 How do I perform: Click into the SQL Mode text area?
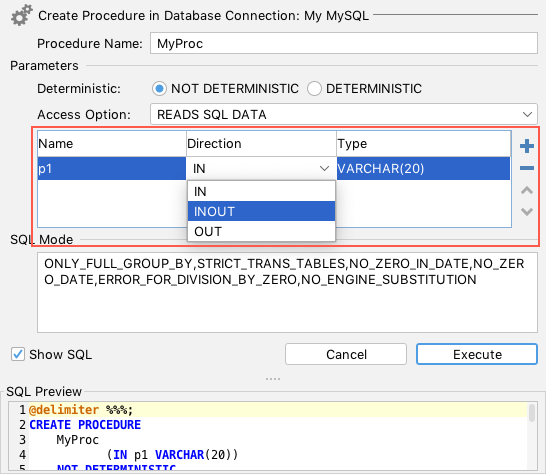[287, 293]
